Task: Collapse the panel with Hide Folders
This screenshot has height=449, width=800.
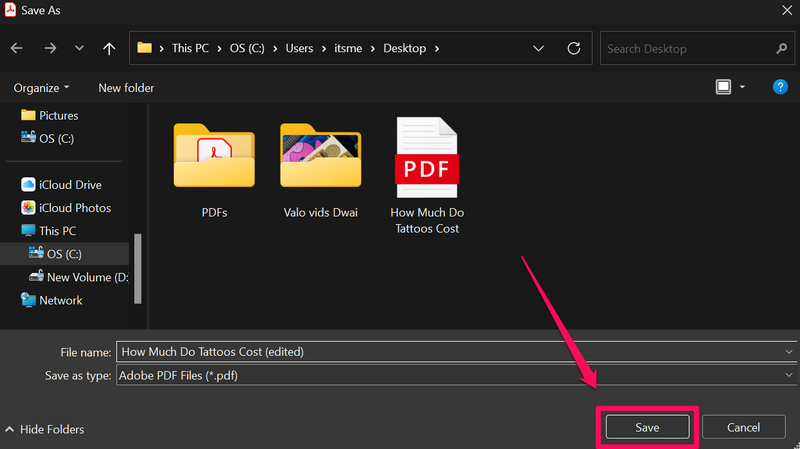Action: click(x=45, y=429)
